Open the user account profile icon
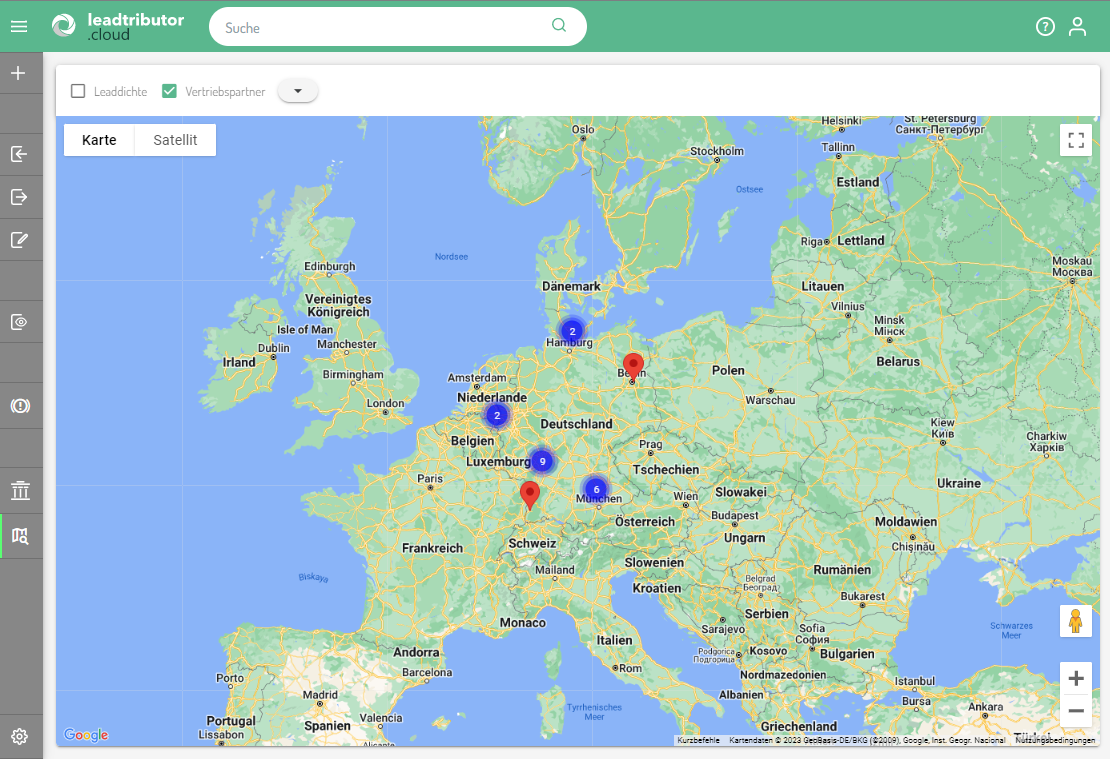Image resolution: width=1110 pixels, height=759 pixels. point(1077,27)
